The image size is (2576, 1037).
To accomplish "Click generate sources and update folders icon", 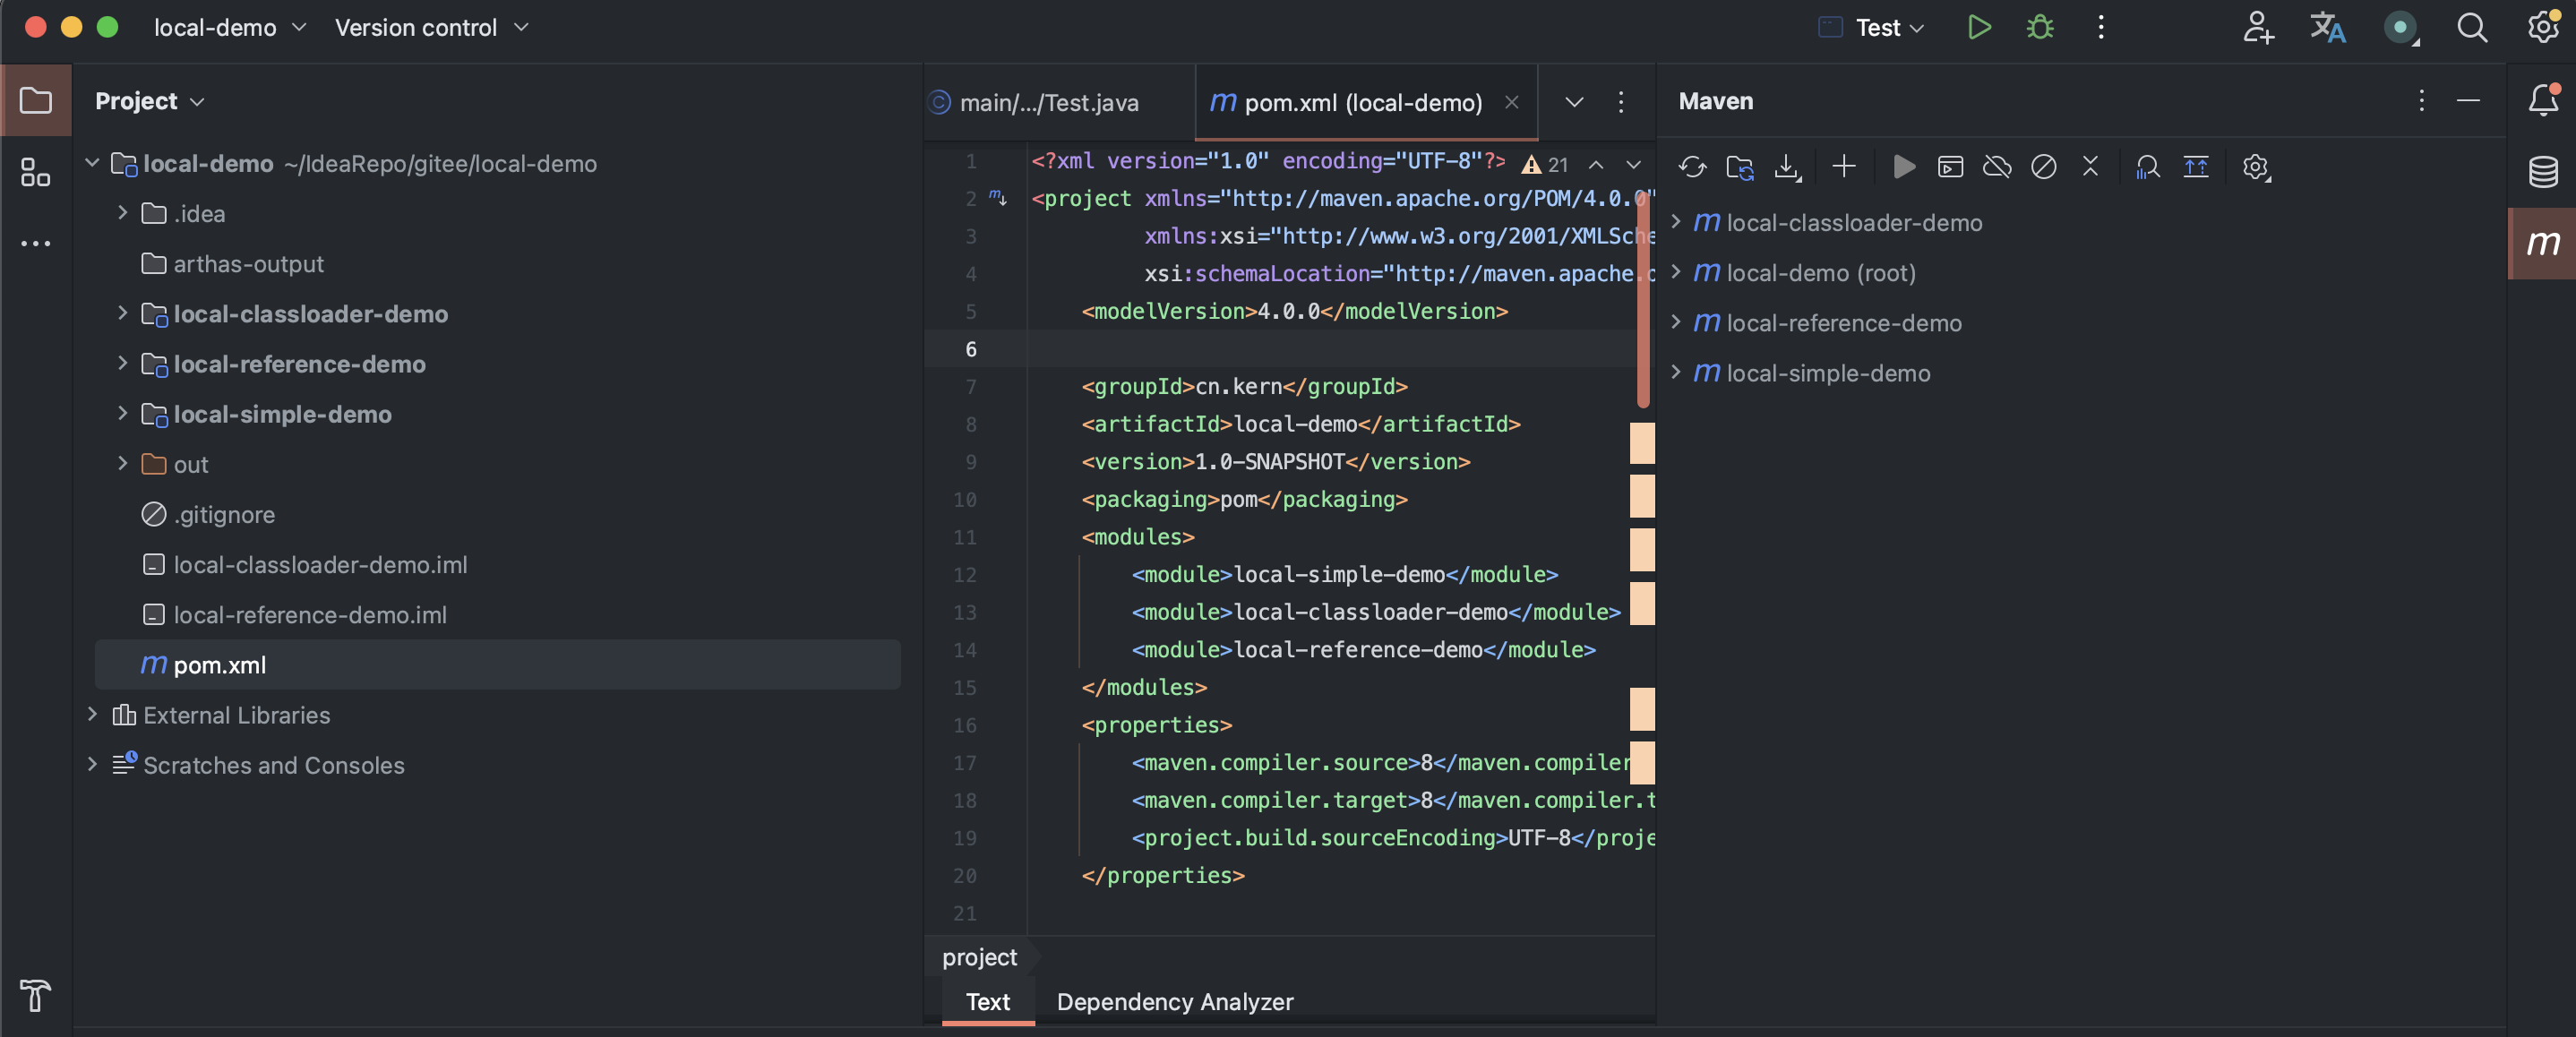I will click(x=1740, y=167).
